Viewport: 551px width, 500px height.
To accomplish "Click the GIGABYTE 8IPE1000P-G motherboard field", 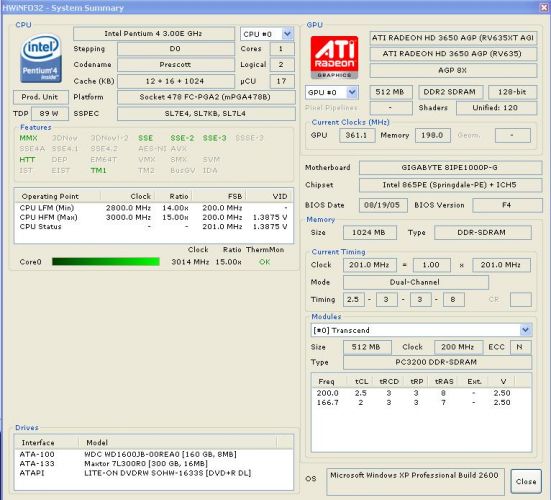I will coord(450,168).
